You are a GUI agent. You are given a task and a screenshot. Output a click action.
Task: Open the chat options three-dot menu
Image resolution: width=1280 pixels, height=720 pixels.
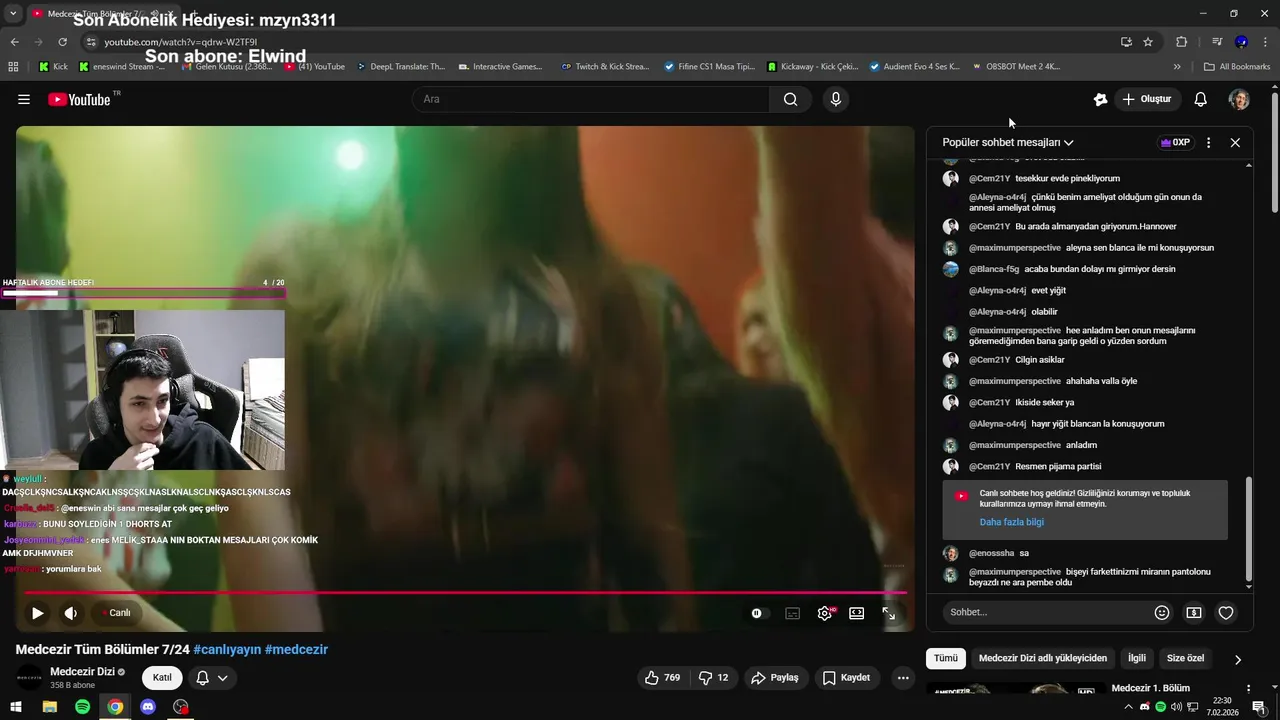tap(1208, 142)
